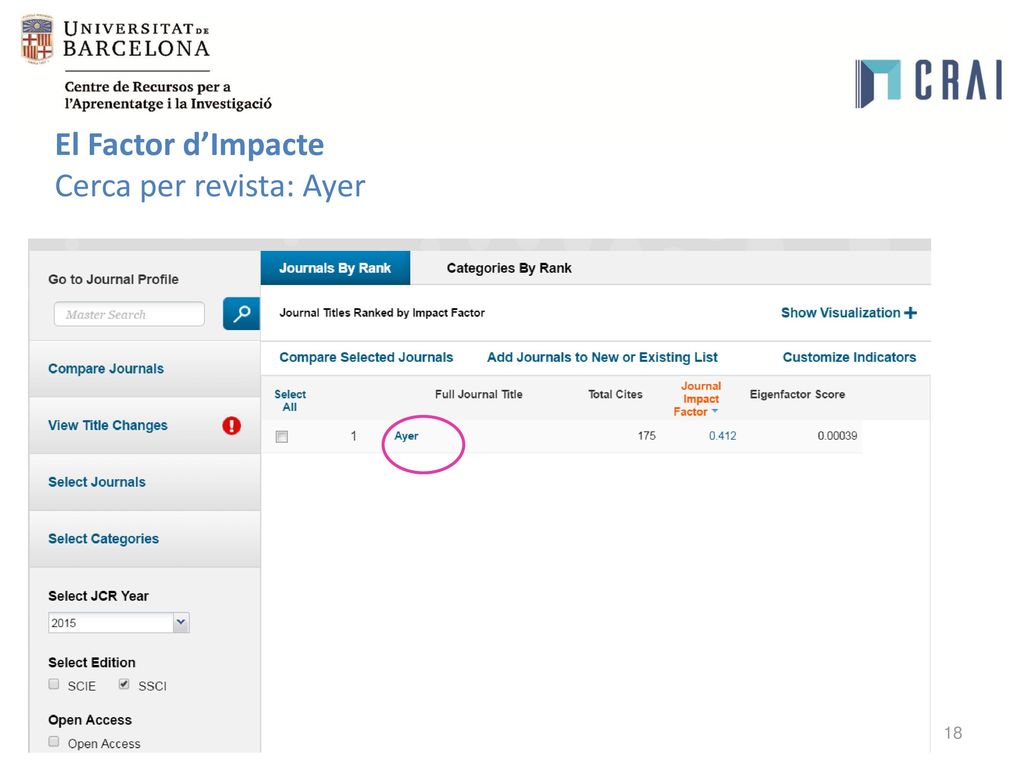Open Customize Indicators
The height and width of the screenshot is (768, 1024).
coord(849,357)
